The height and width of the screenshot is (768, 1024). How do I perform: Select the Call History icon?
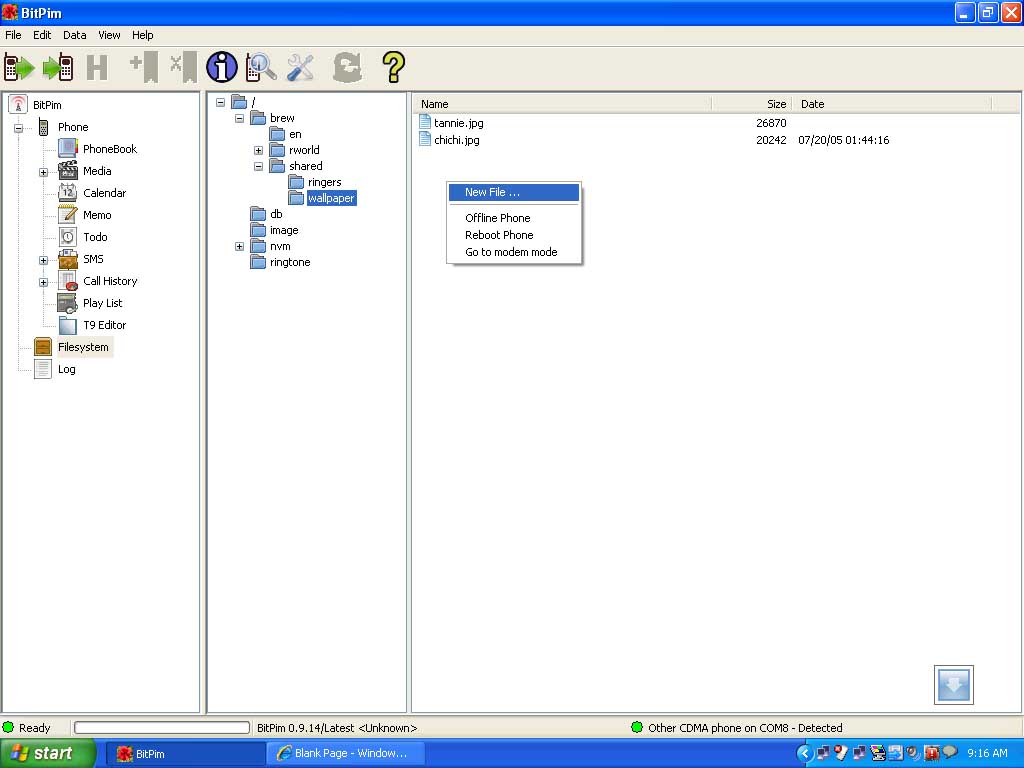(68, 281)
